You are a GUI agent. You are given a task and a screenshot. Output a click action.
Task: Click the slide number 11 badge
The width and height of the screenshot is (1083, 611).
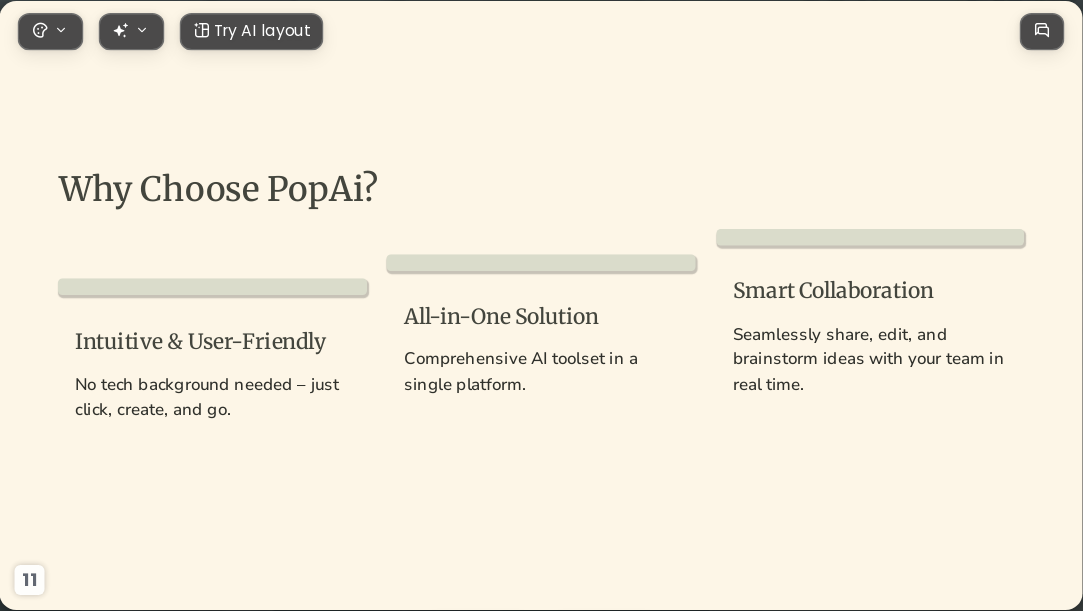(x=30, y=579)
